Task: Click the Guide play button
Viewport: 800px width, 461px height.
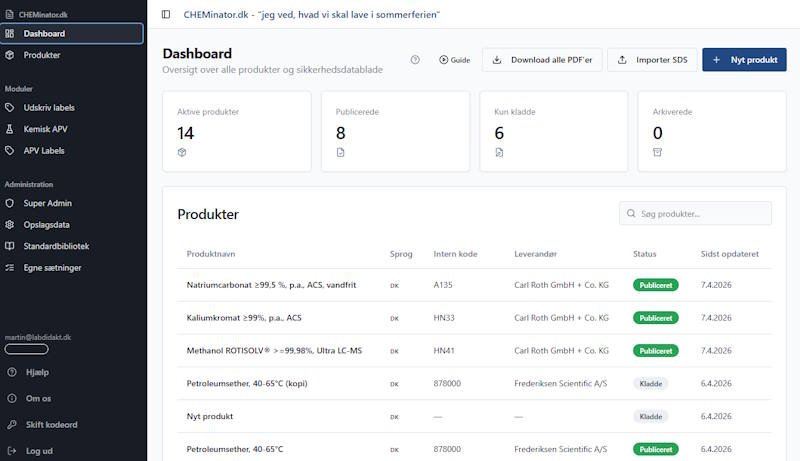Action: pos(454,60)
